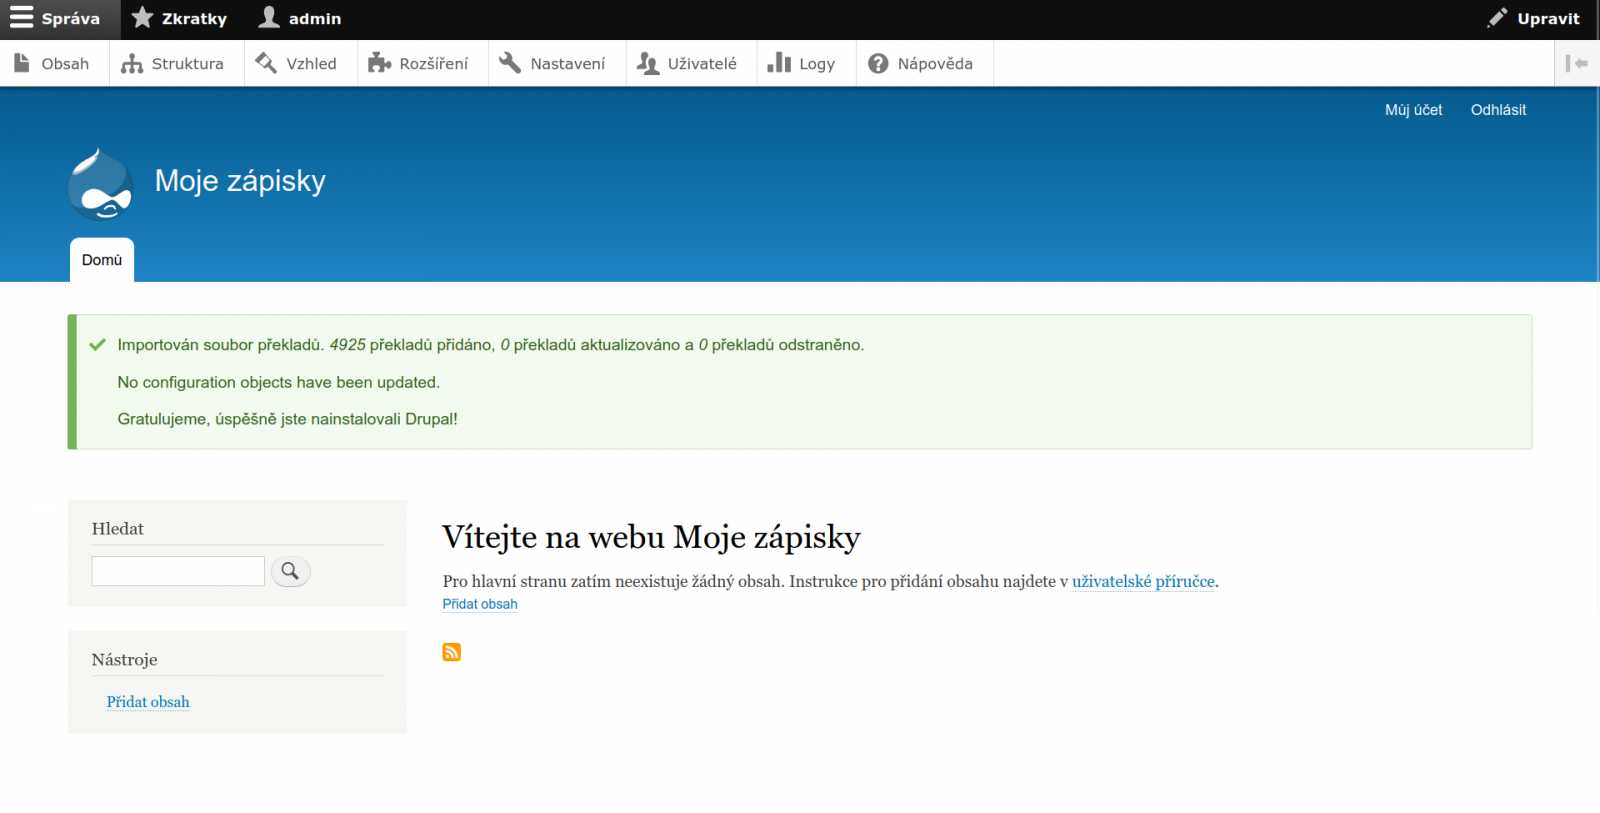This screenshot has width=1600, height=813.
Task: Click the Hledat block heading
Action: click(x=118, y=529)
